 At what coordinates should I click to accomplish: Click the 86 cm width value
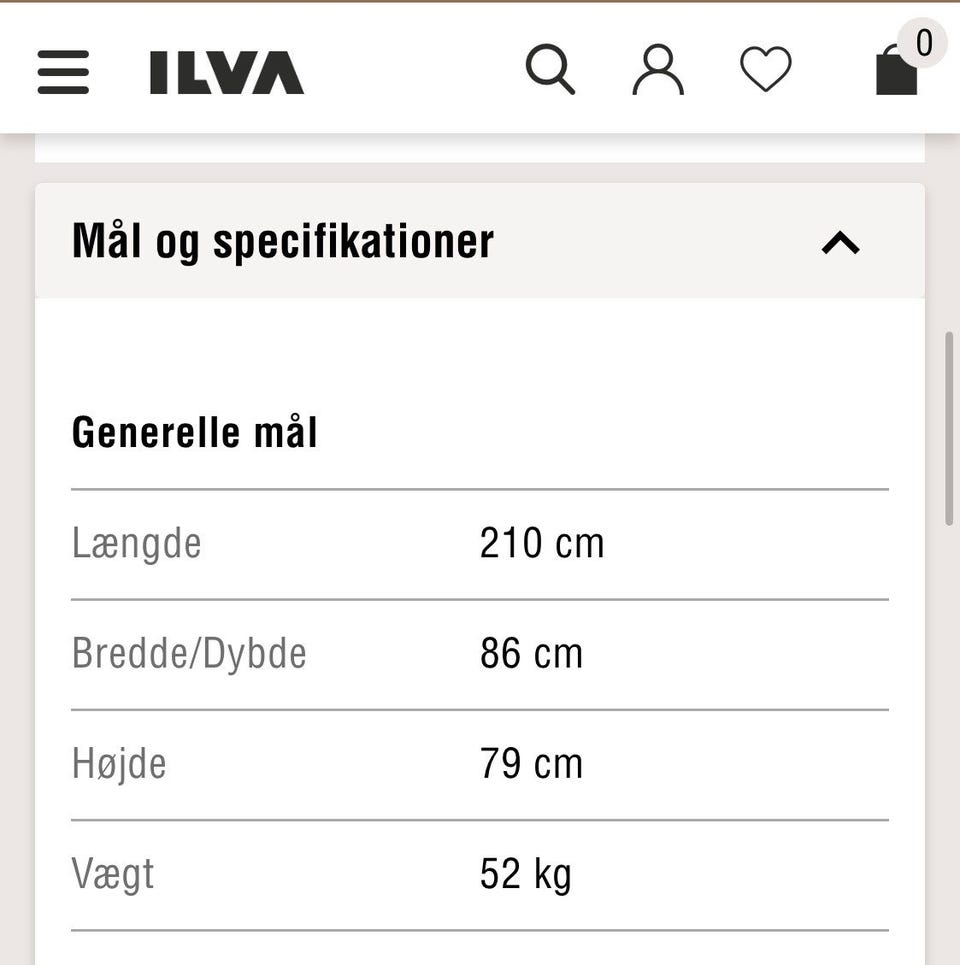[531, 654]
